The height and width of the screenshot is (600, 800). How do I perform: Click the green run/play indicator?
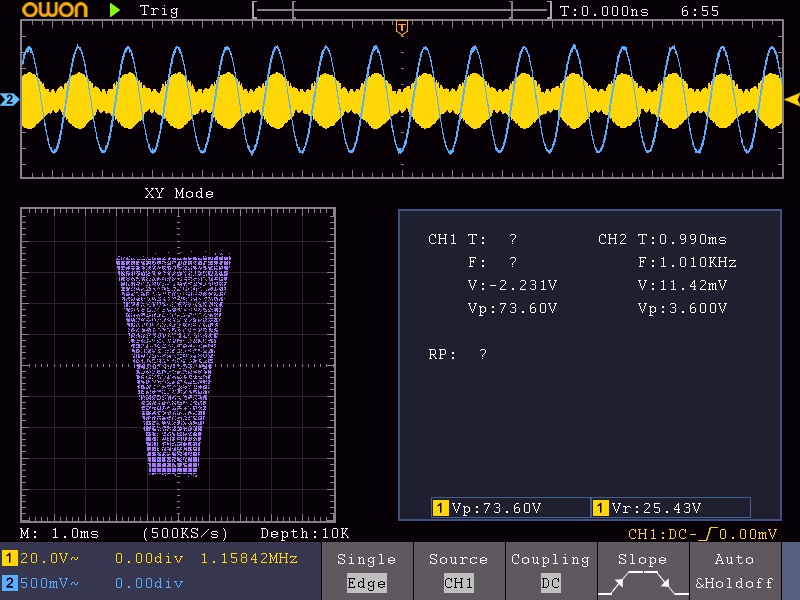[x=115, y=10]
